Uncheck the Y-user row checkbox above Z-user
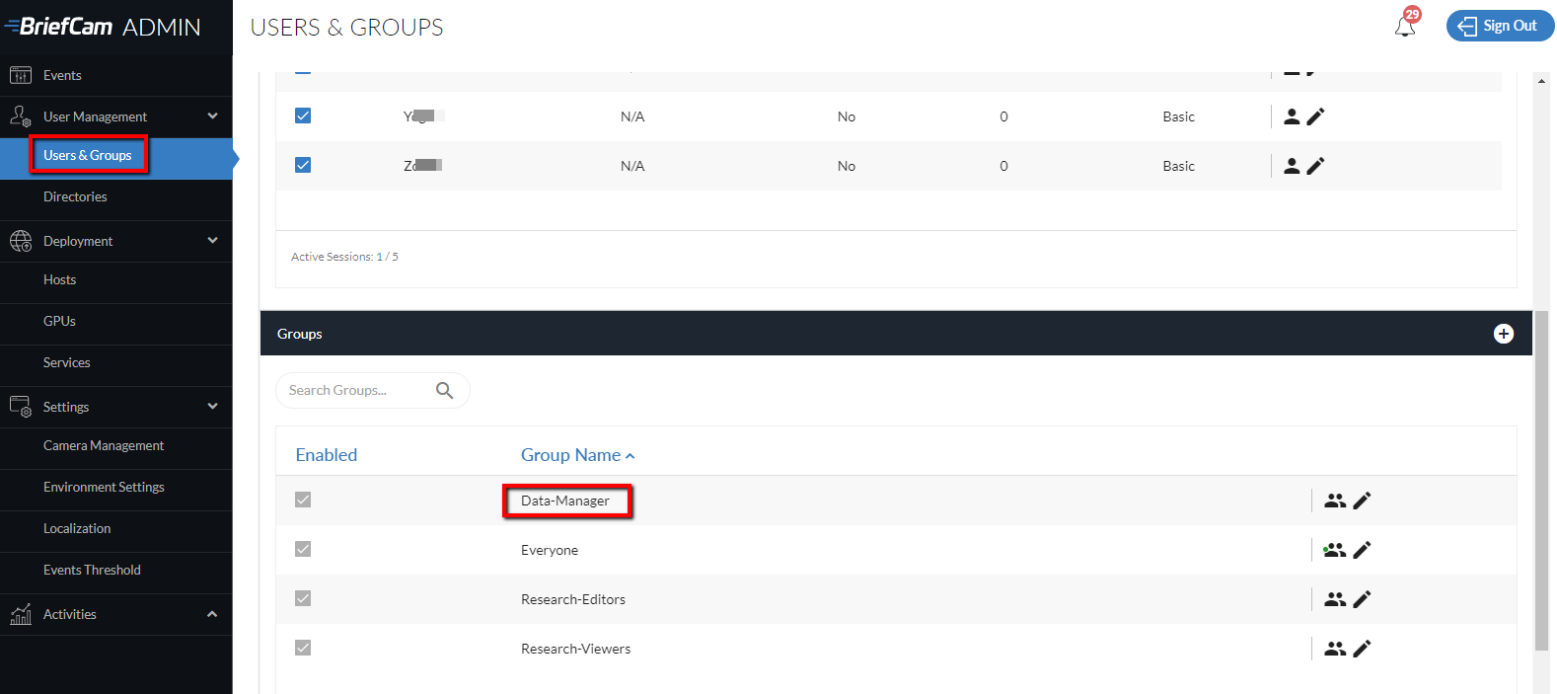The width and height of the screenshot is (1557, 694). pos(303,116)
